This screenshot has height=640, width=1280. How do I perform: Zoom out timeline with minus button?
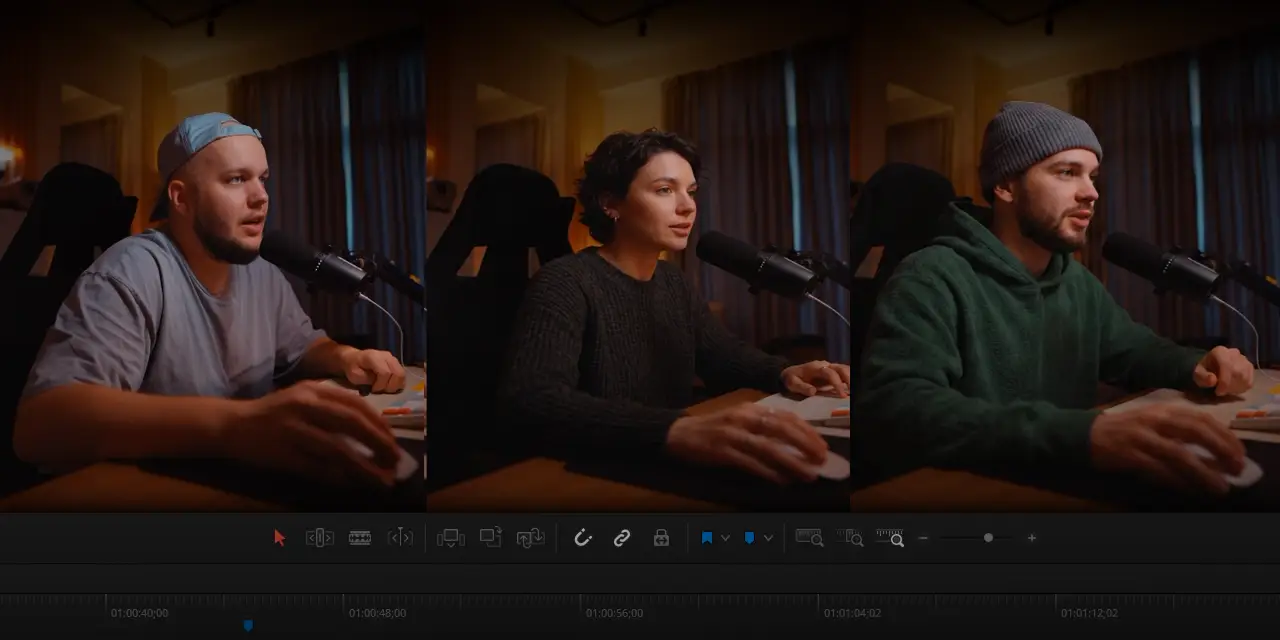(923, 538)
